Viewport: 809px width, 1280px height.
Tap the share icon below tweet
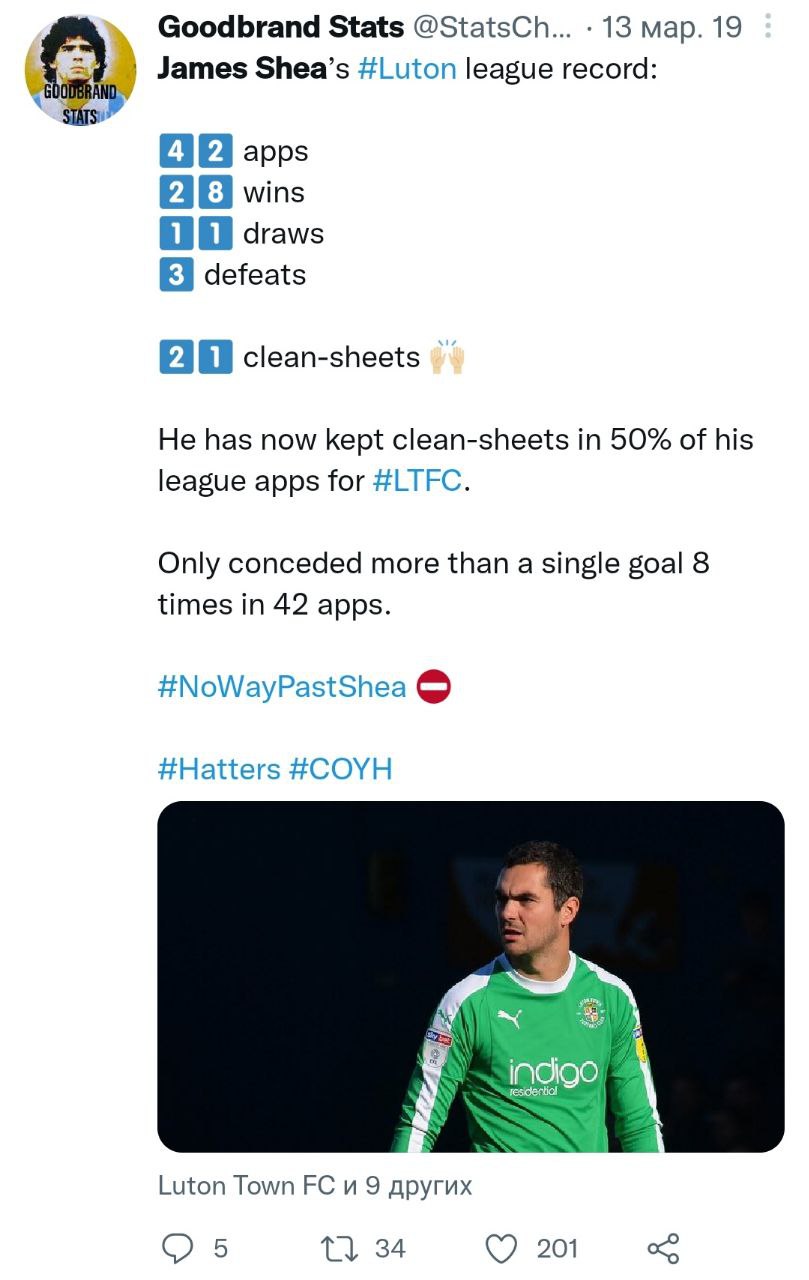click(663, 1248)
